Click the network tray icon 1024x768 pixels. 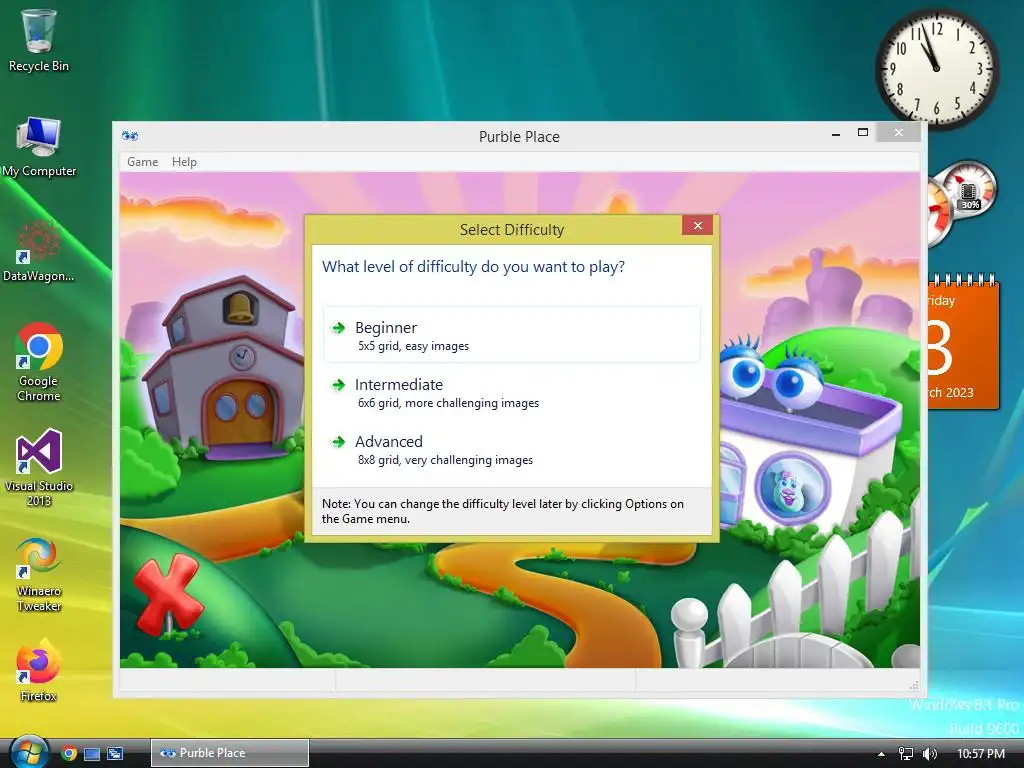pos(905,754)
